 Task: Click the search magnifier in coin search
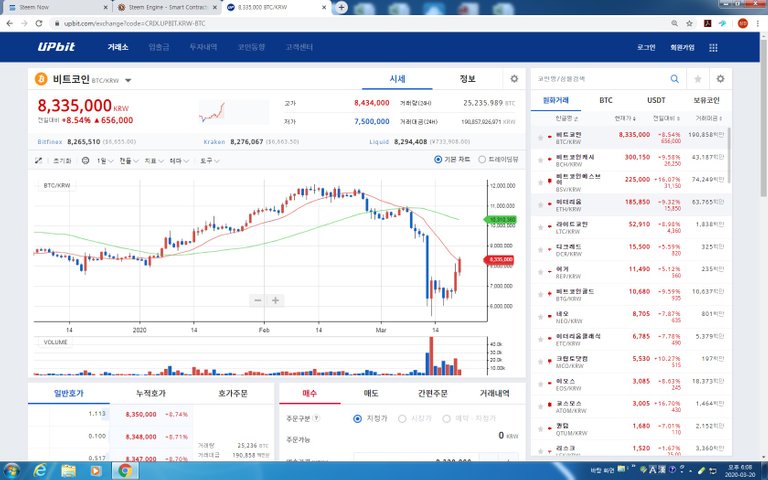[x=675, y=78]
